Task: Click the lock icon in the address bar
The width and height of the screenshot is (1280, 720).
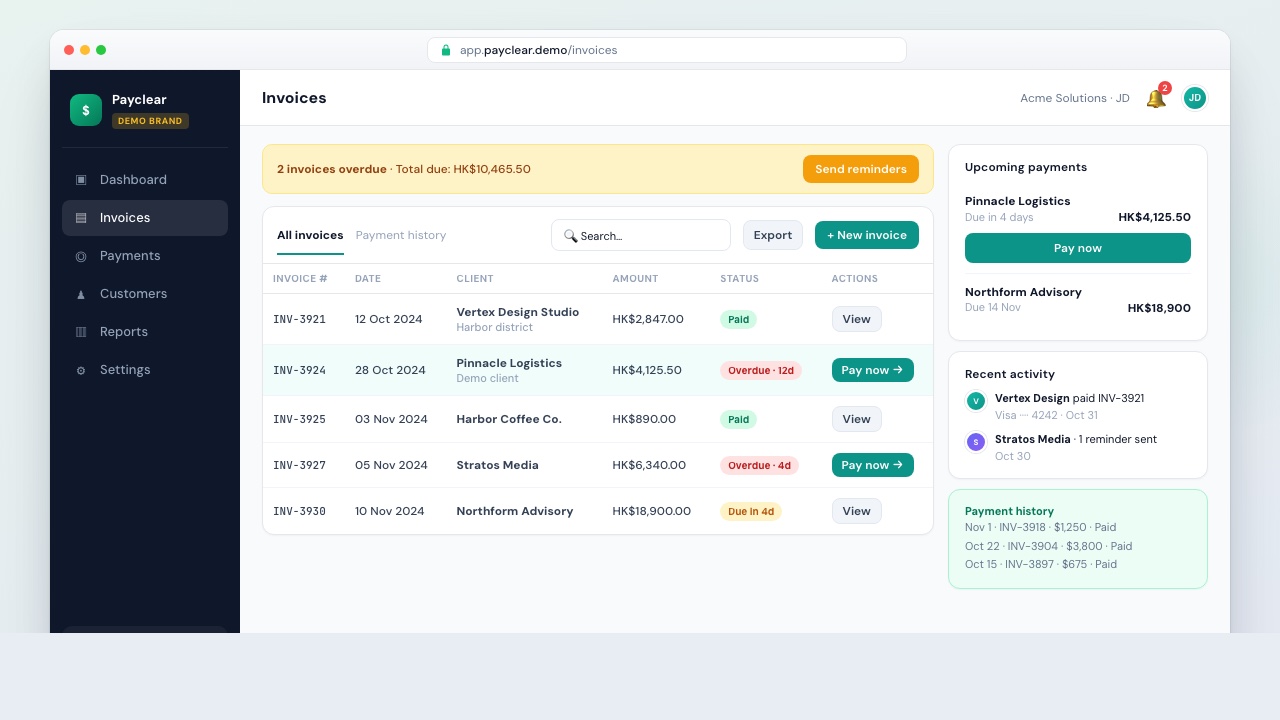Action: pyautogui.click(x=446, y=50)
